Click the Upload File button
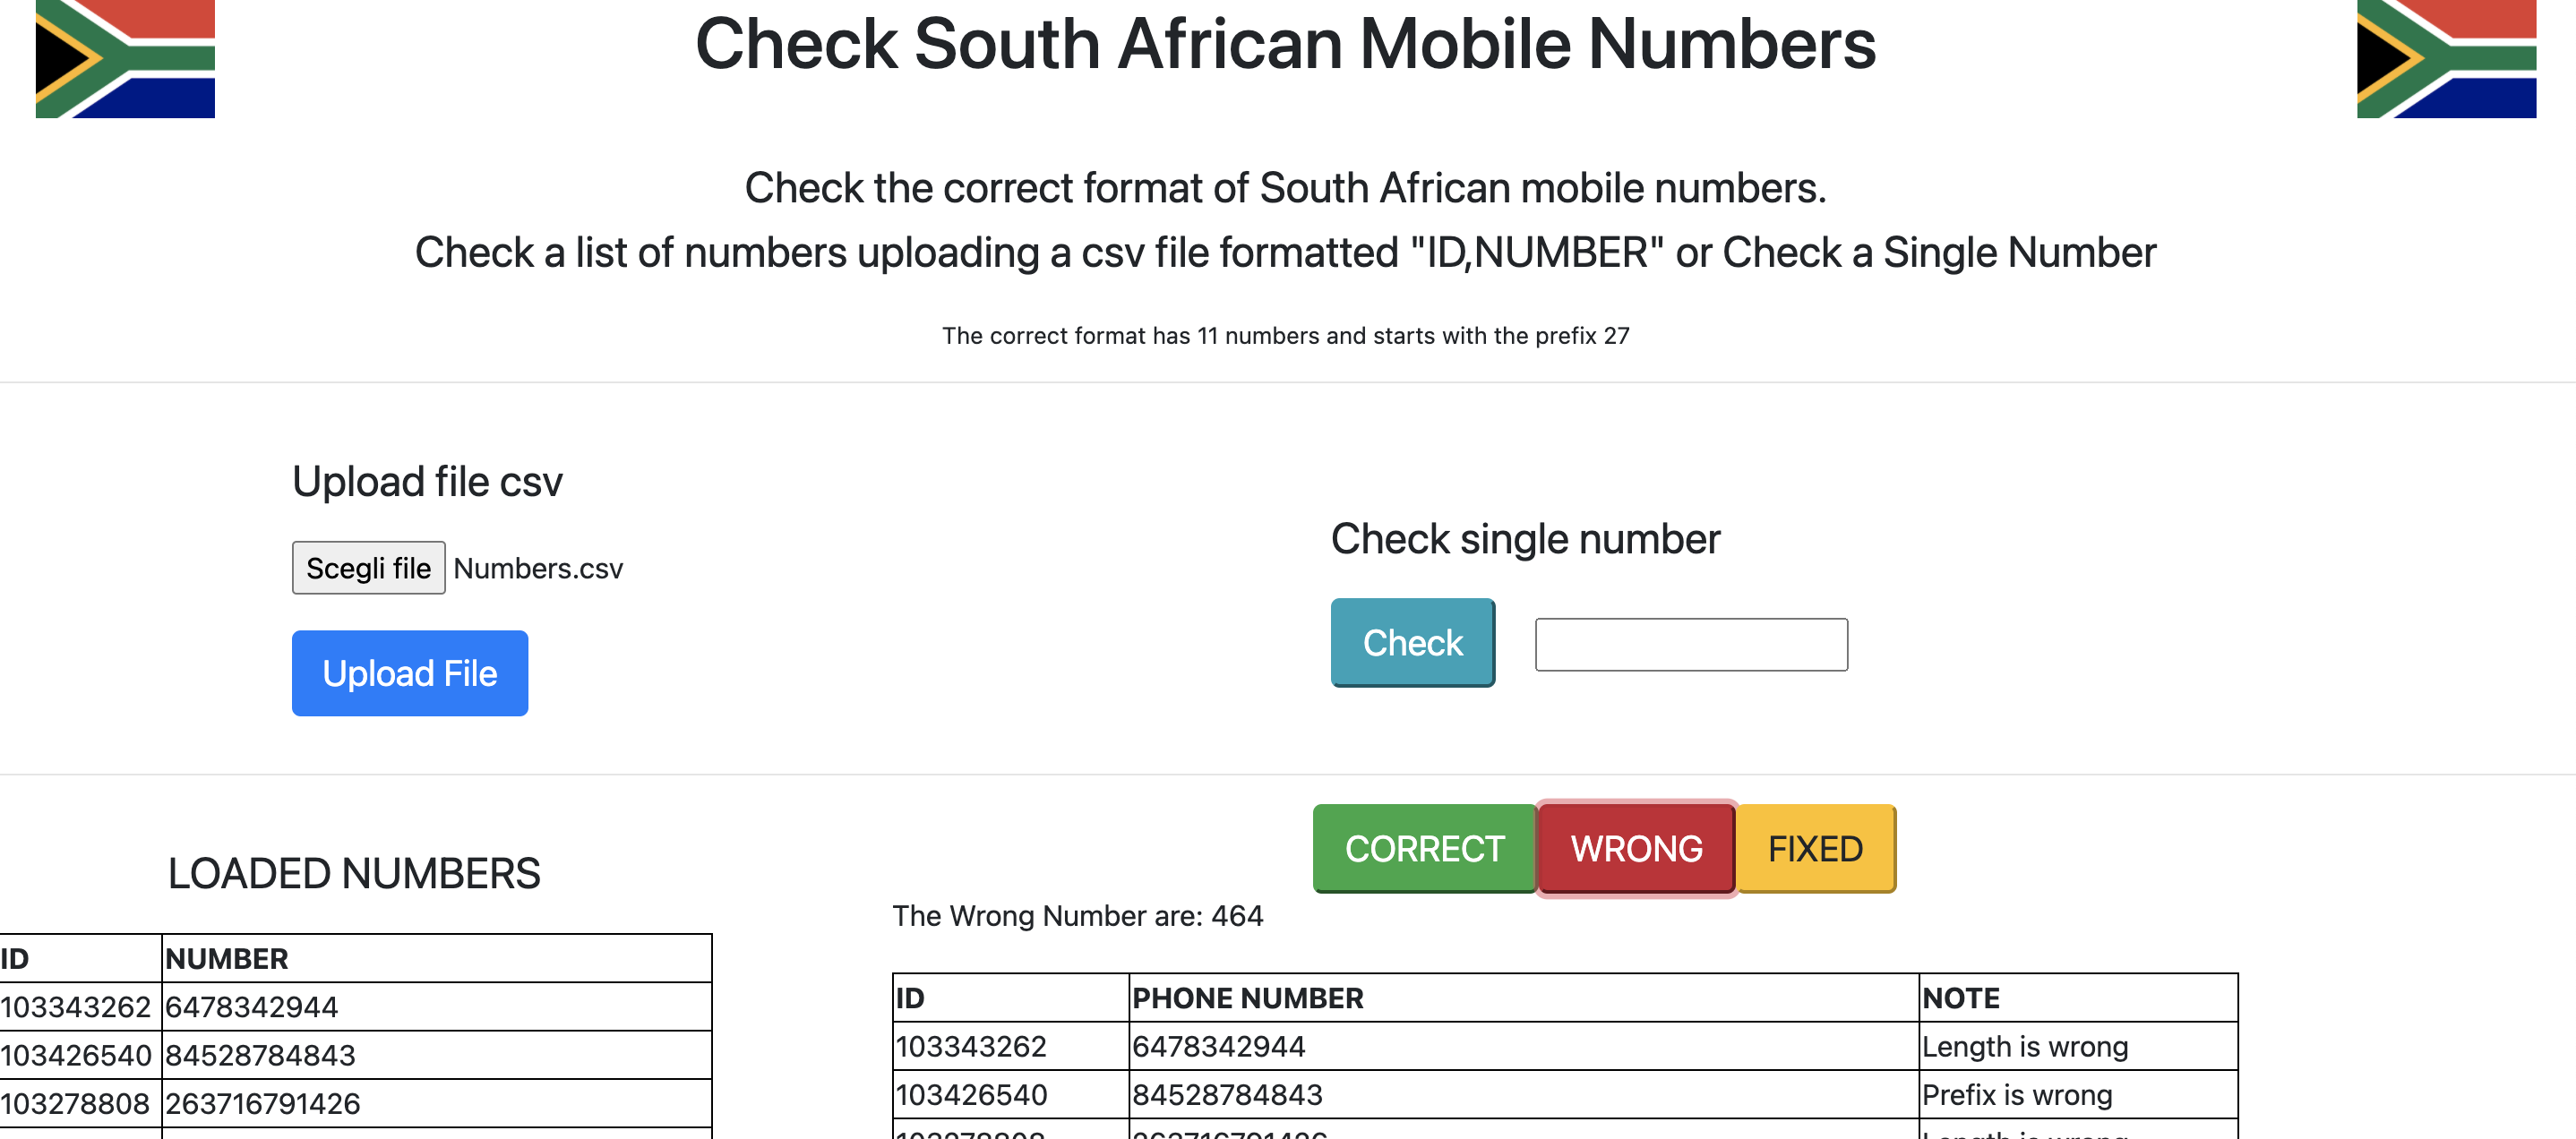2576x1139 pixels. 409,673
